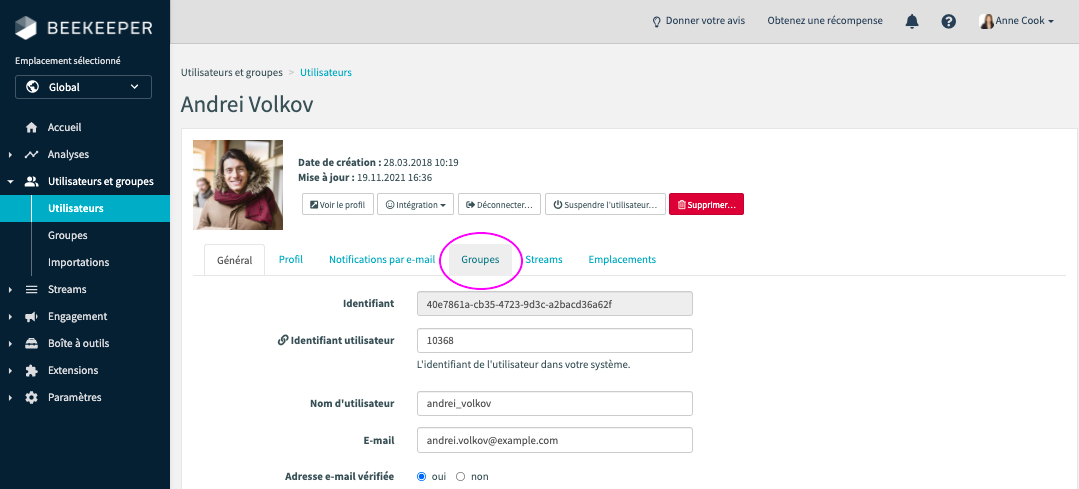Click the Analyses chart icon
The image size is (1079, 489).
[x=31, y=155]
